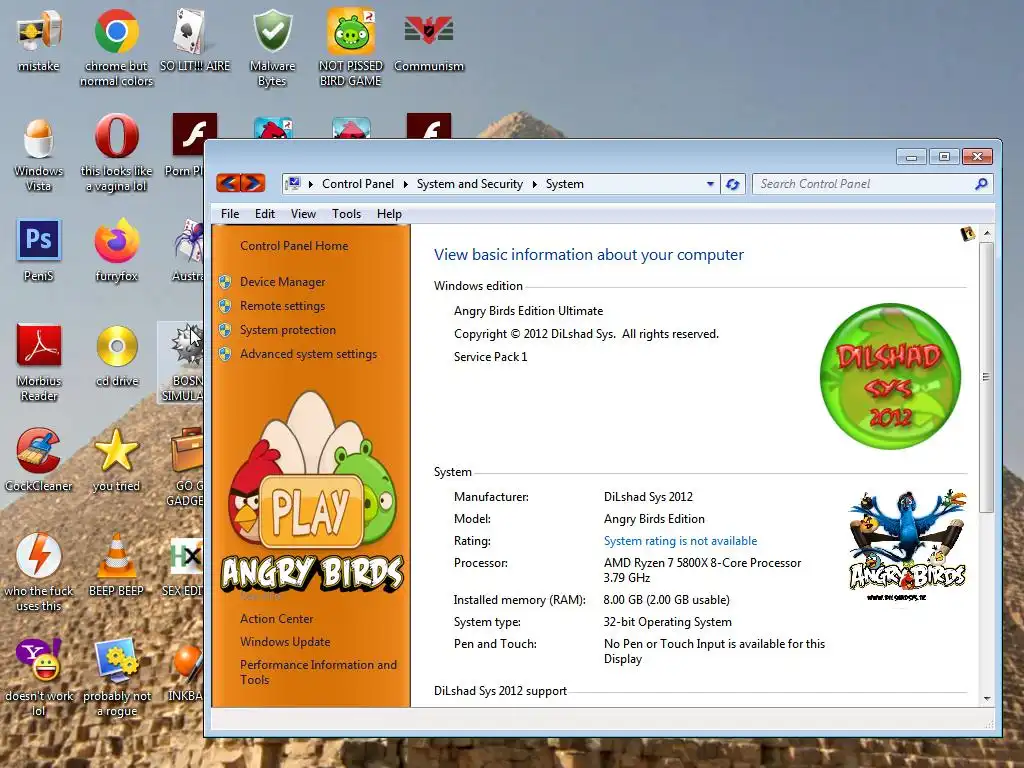Open System protection link
Image resolution: width=1024 pixels, height=768 pixels.
pyautogui.click(x=288, y=330)
